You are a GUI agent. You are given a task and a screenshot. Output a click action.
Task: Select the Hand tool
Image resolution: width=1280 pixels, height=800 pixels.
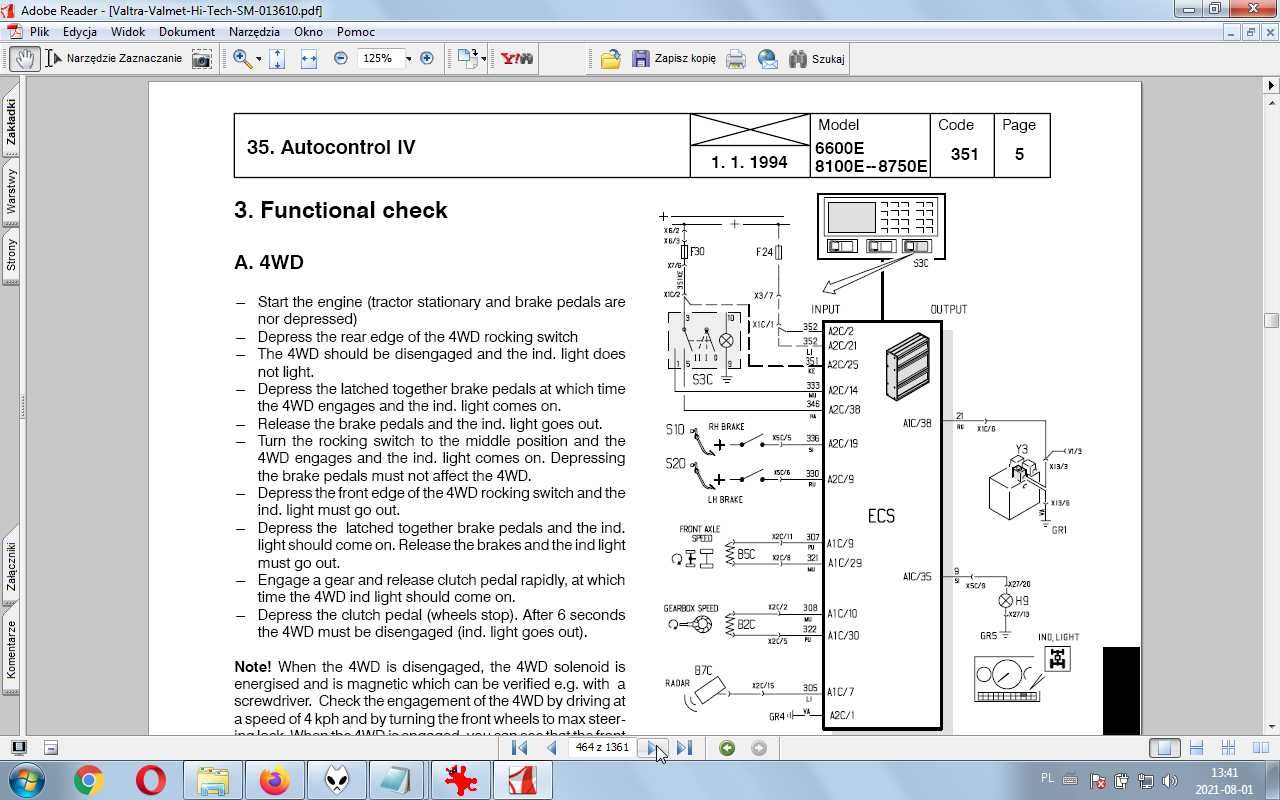point(24,59)
